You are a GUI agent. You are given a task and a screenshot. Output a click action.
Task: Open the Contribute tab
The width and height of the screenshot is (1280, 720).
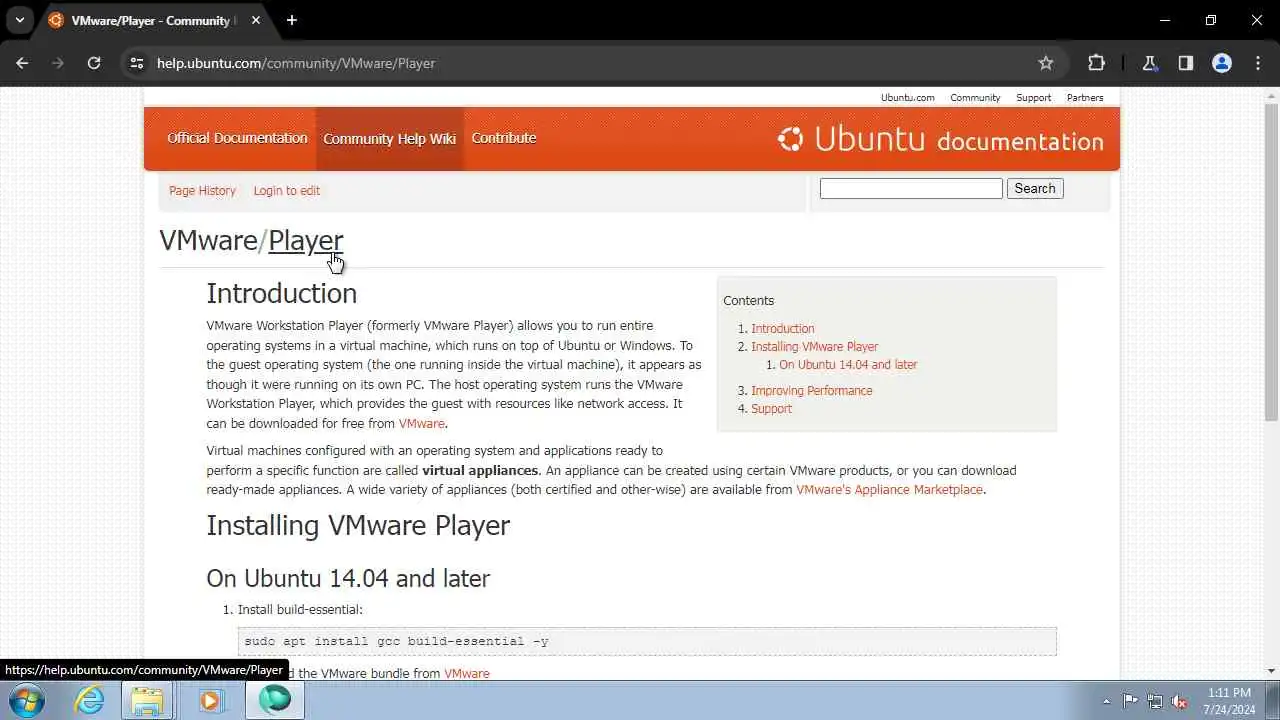pyautogui.click(x=504, y=138)
